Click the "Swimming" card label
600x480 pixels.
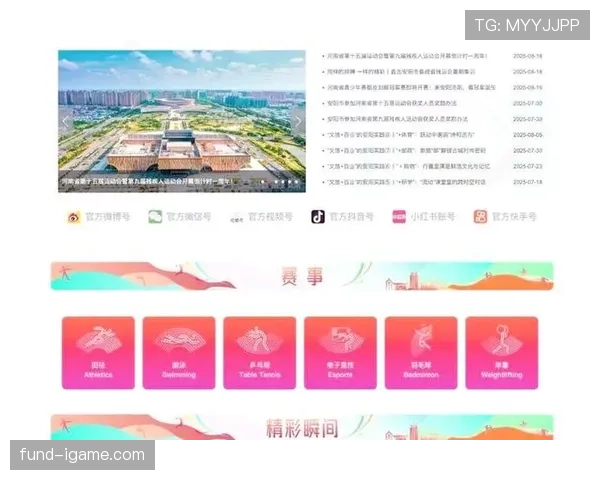pyautogui.click(x=179, y=375)
